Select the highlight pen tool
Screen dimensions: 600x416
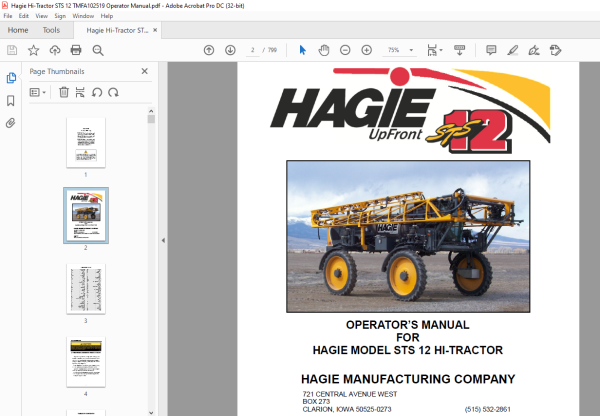[x=512, y=50]
